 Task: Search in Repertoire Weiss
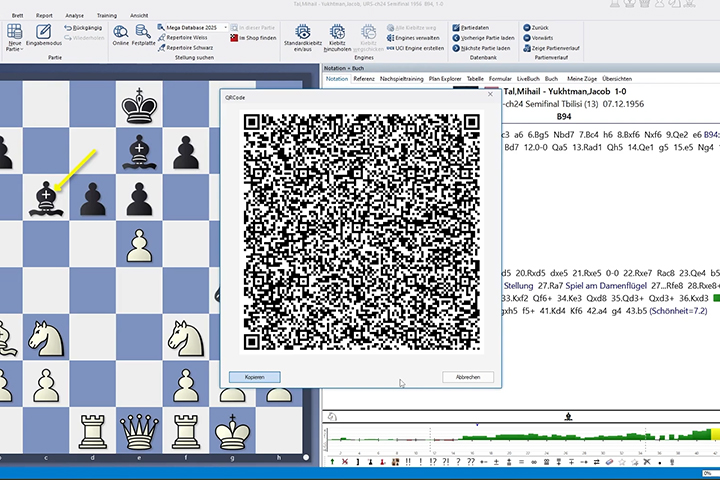(183, 38)
